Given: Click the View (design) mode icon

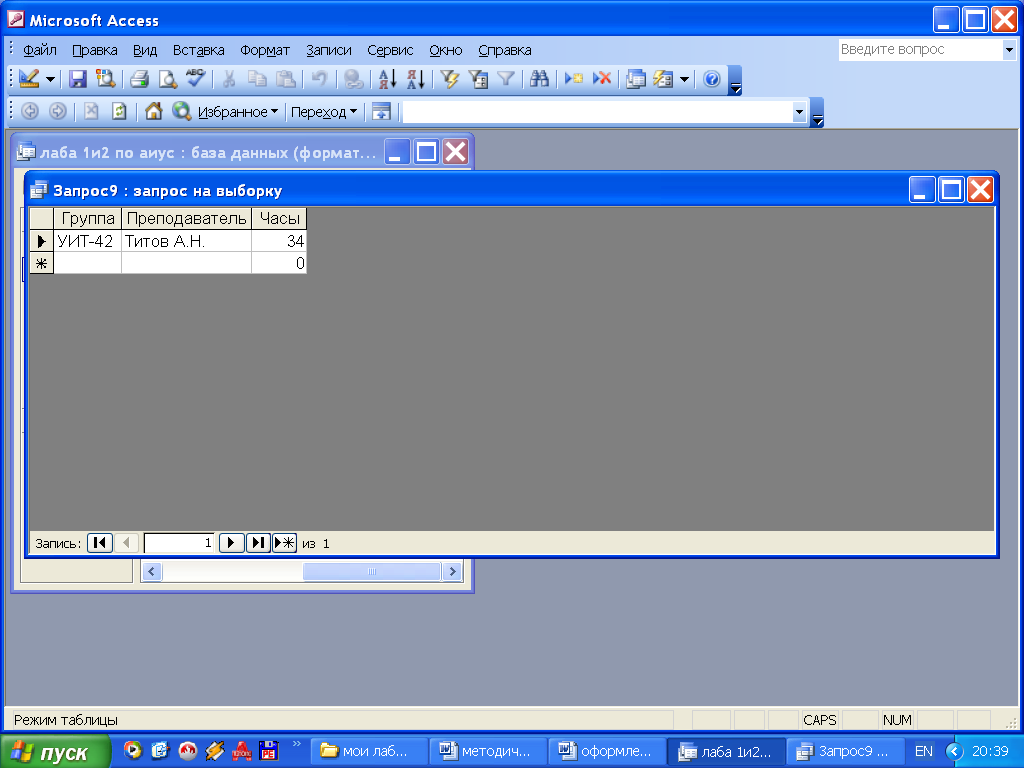Looking at the screenshot, I should (29, 79).
